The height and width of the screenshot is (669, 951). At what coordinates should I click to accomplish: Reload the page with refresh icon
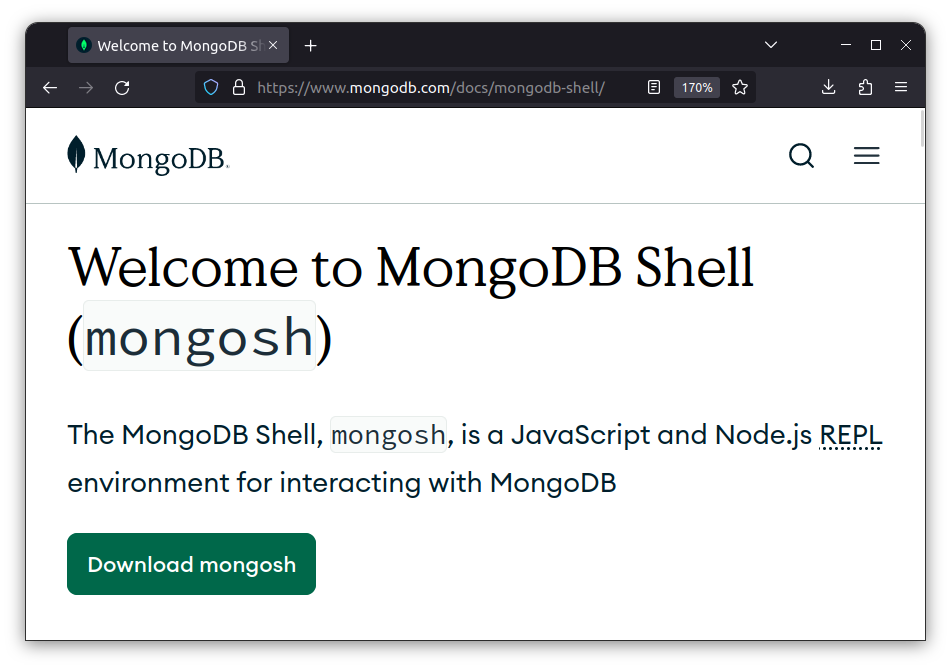[x=122, y=88]
